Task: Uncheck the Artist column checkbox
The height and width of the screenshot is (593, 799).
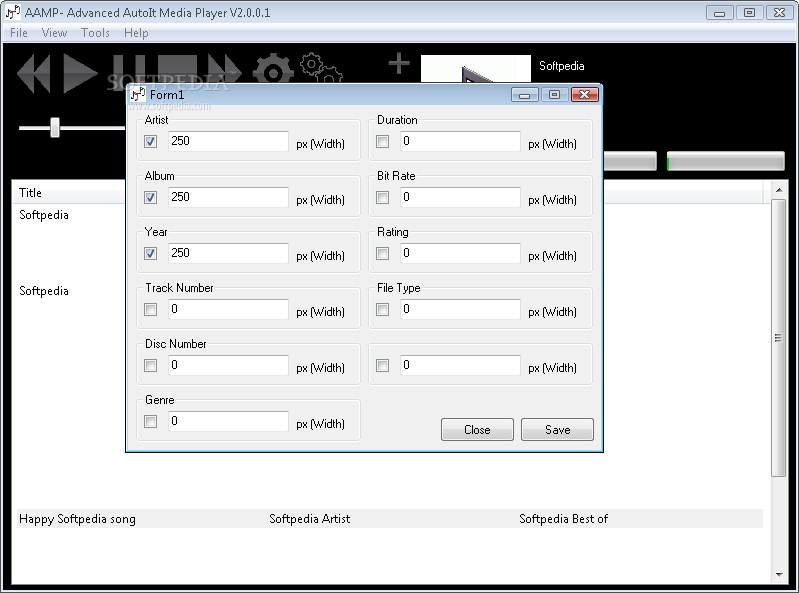Action: click(150, 142)
